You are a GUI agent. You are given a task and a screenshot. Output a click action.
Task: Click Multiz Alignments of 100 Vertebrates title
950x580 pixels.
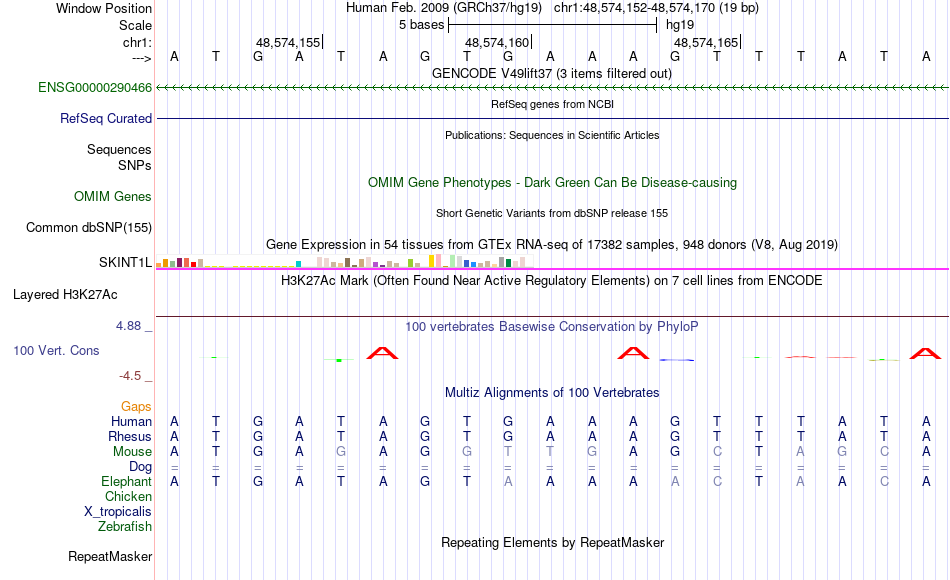coord(552,393)
